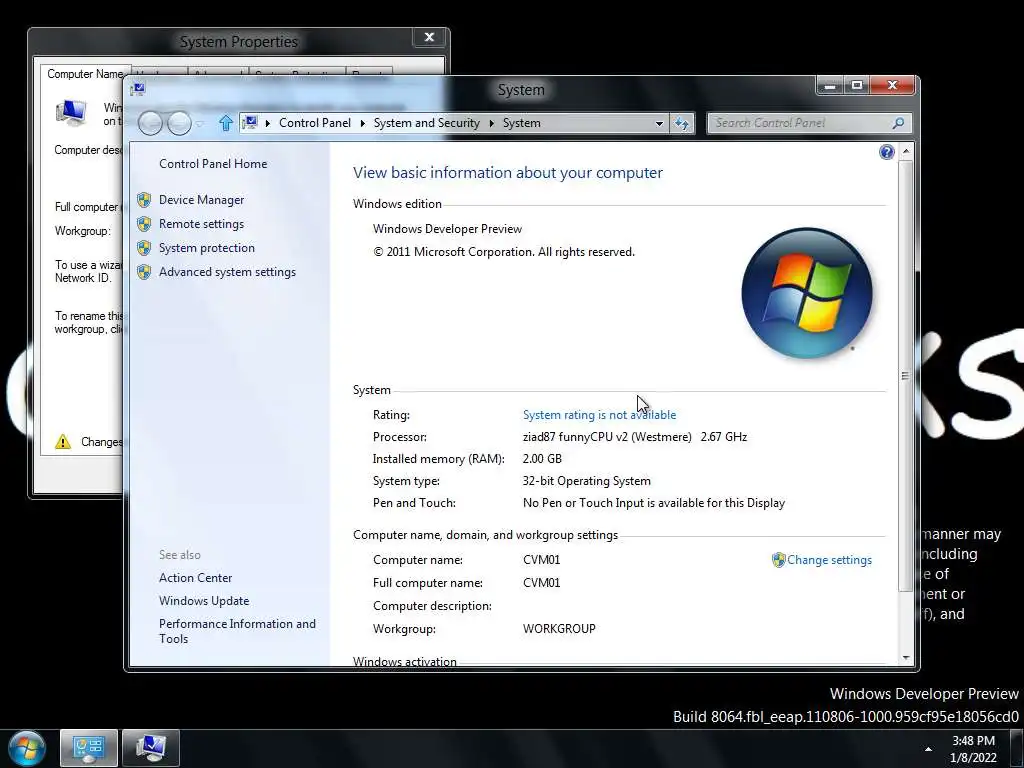
Task: Minimize the System window
Action: click(x=829, y=86)
